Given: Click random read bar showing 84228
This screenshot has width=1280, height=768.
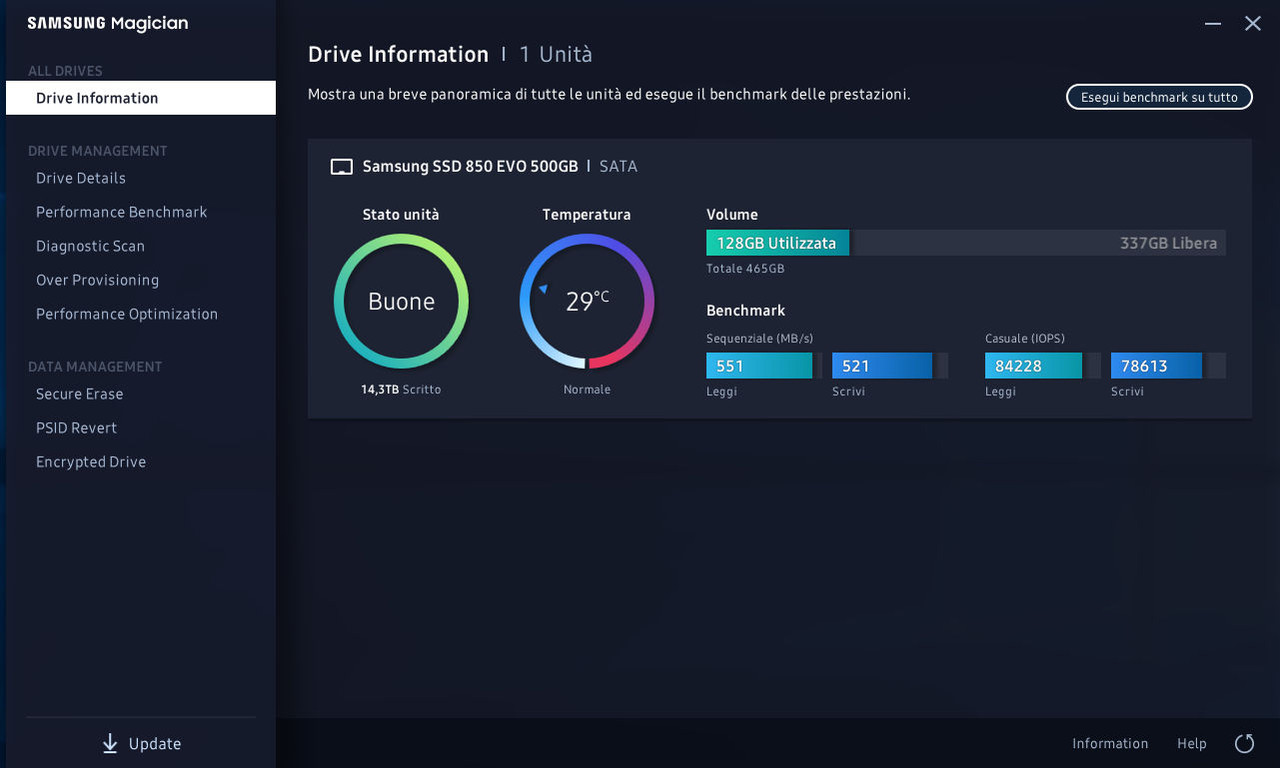Looking at the screenshot, I should point(1034,366).
